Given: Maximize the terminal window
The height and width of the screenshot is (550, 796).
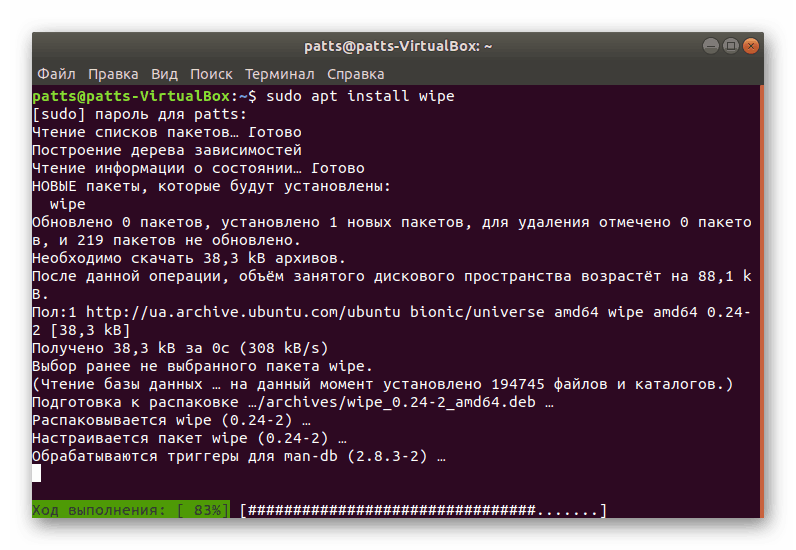Looking at the screenshot, I should point(731,46).
